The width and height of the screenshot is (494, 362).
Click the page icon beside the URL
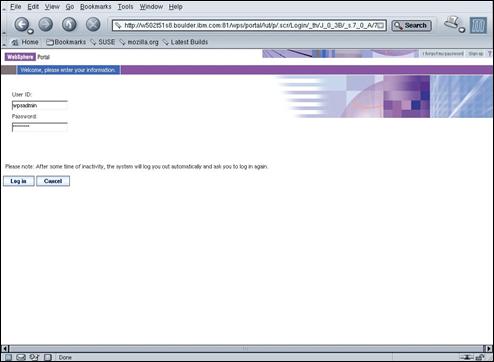point(118,25)
